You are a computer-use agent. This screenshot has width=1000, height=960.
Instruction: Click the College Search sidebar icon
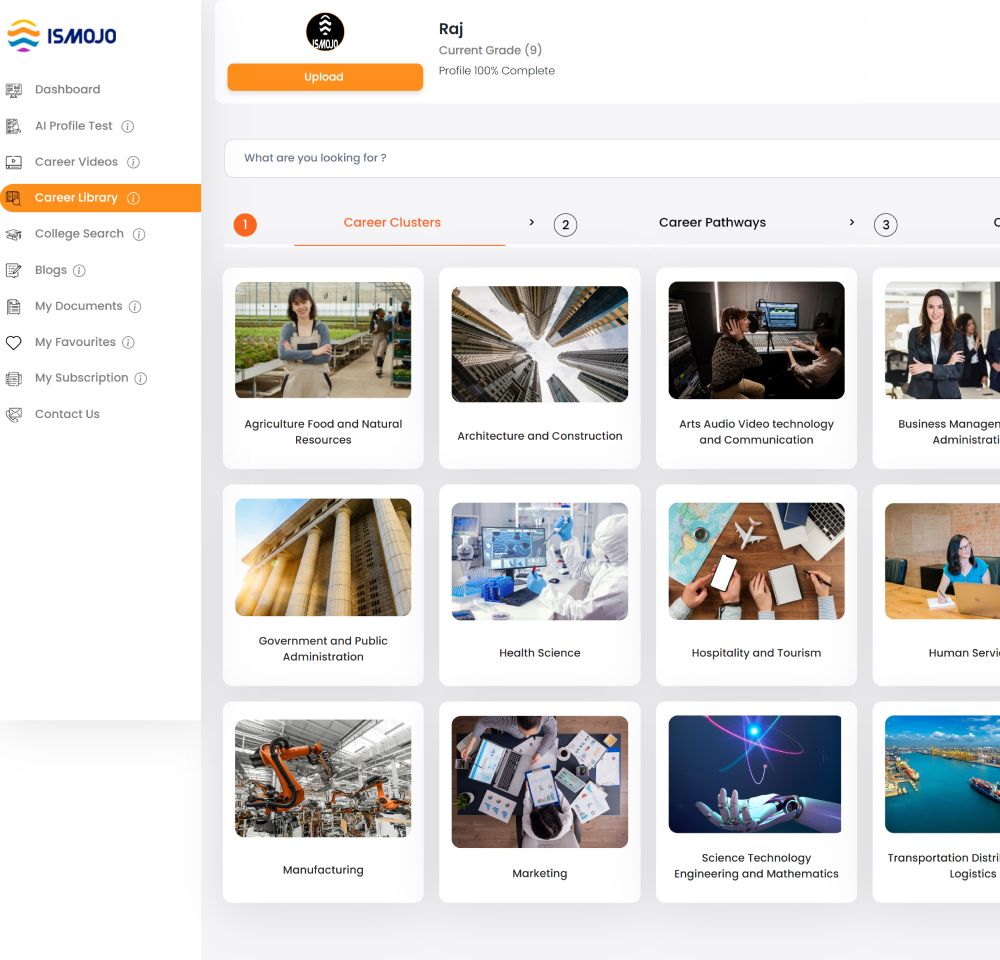(x=13, y=234)
